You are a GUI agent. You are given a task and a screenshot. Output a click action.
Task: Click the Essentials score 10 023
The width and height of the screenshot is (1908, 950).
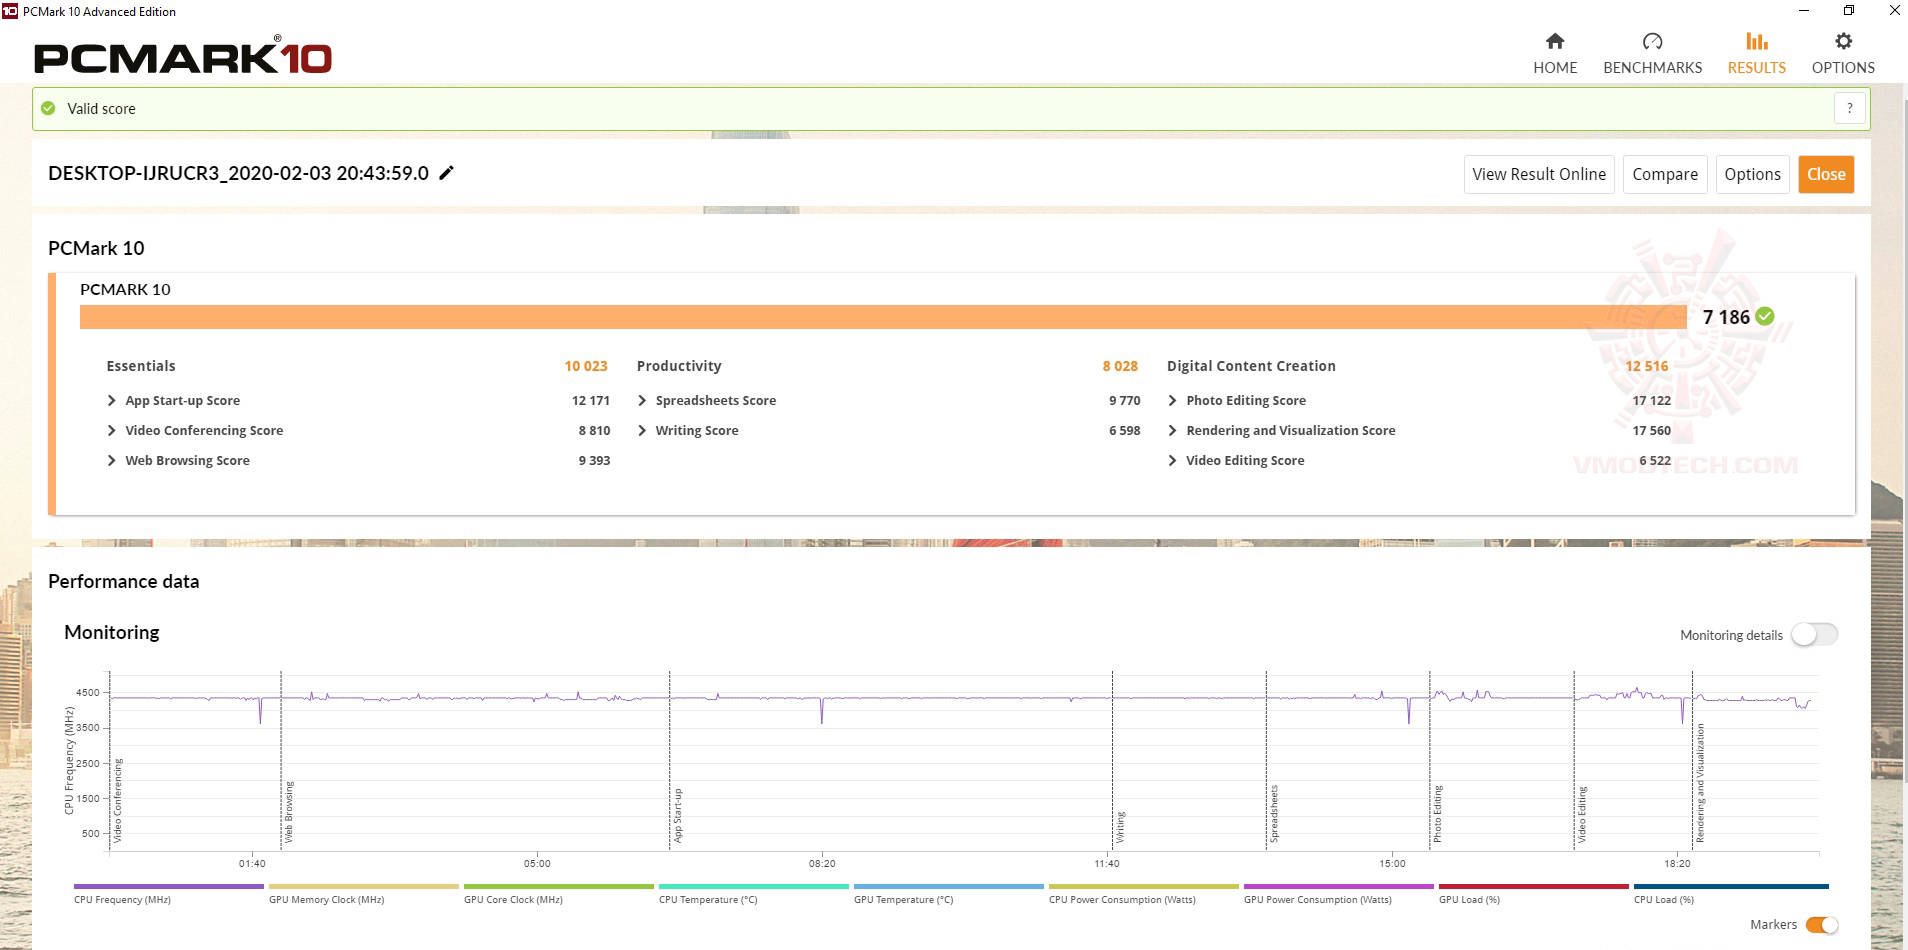click(x=586, y=366)
